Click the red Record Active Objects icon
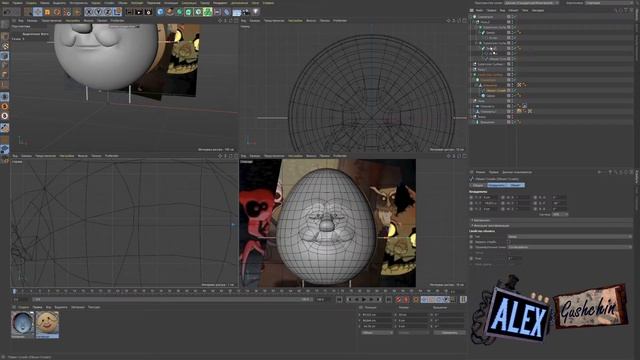 [399, 300]
